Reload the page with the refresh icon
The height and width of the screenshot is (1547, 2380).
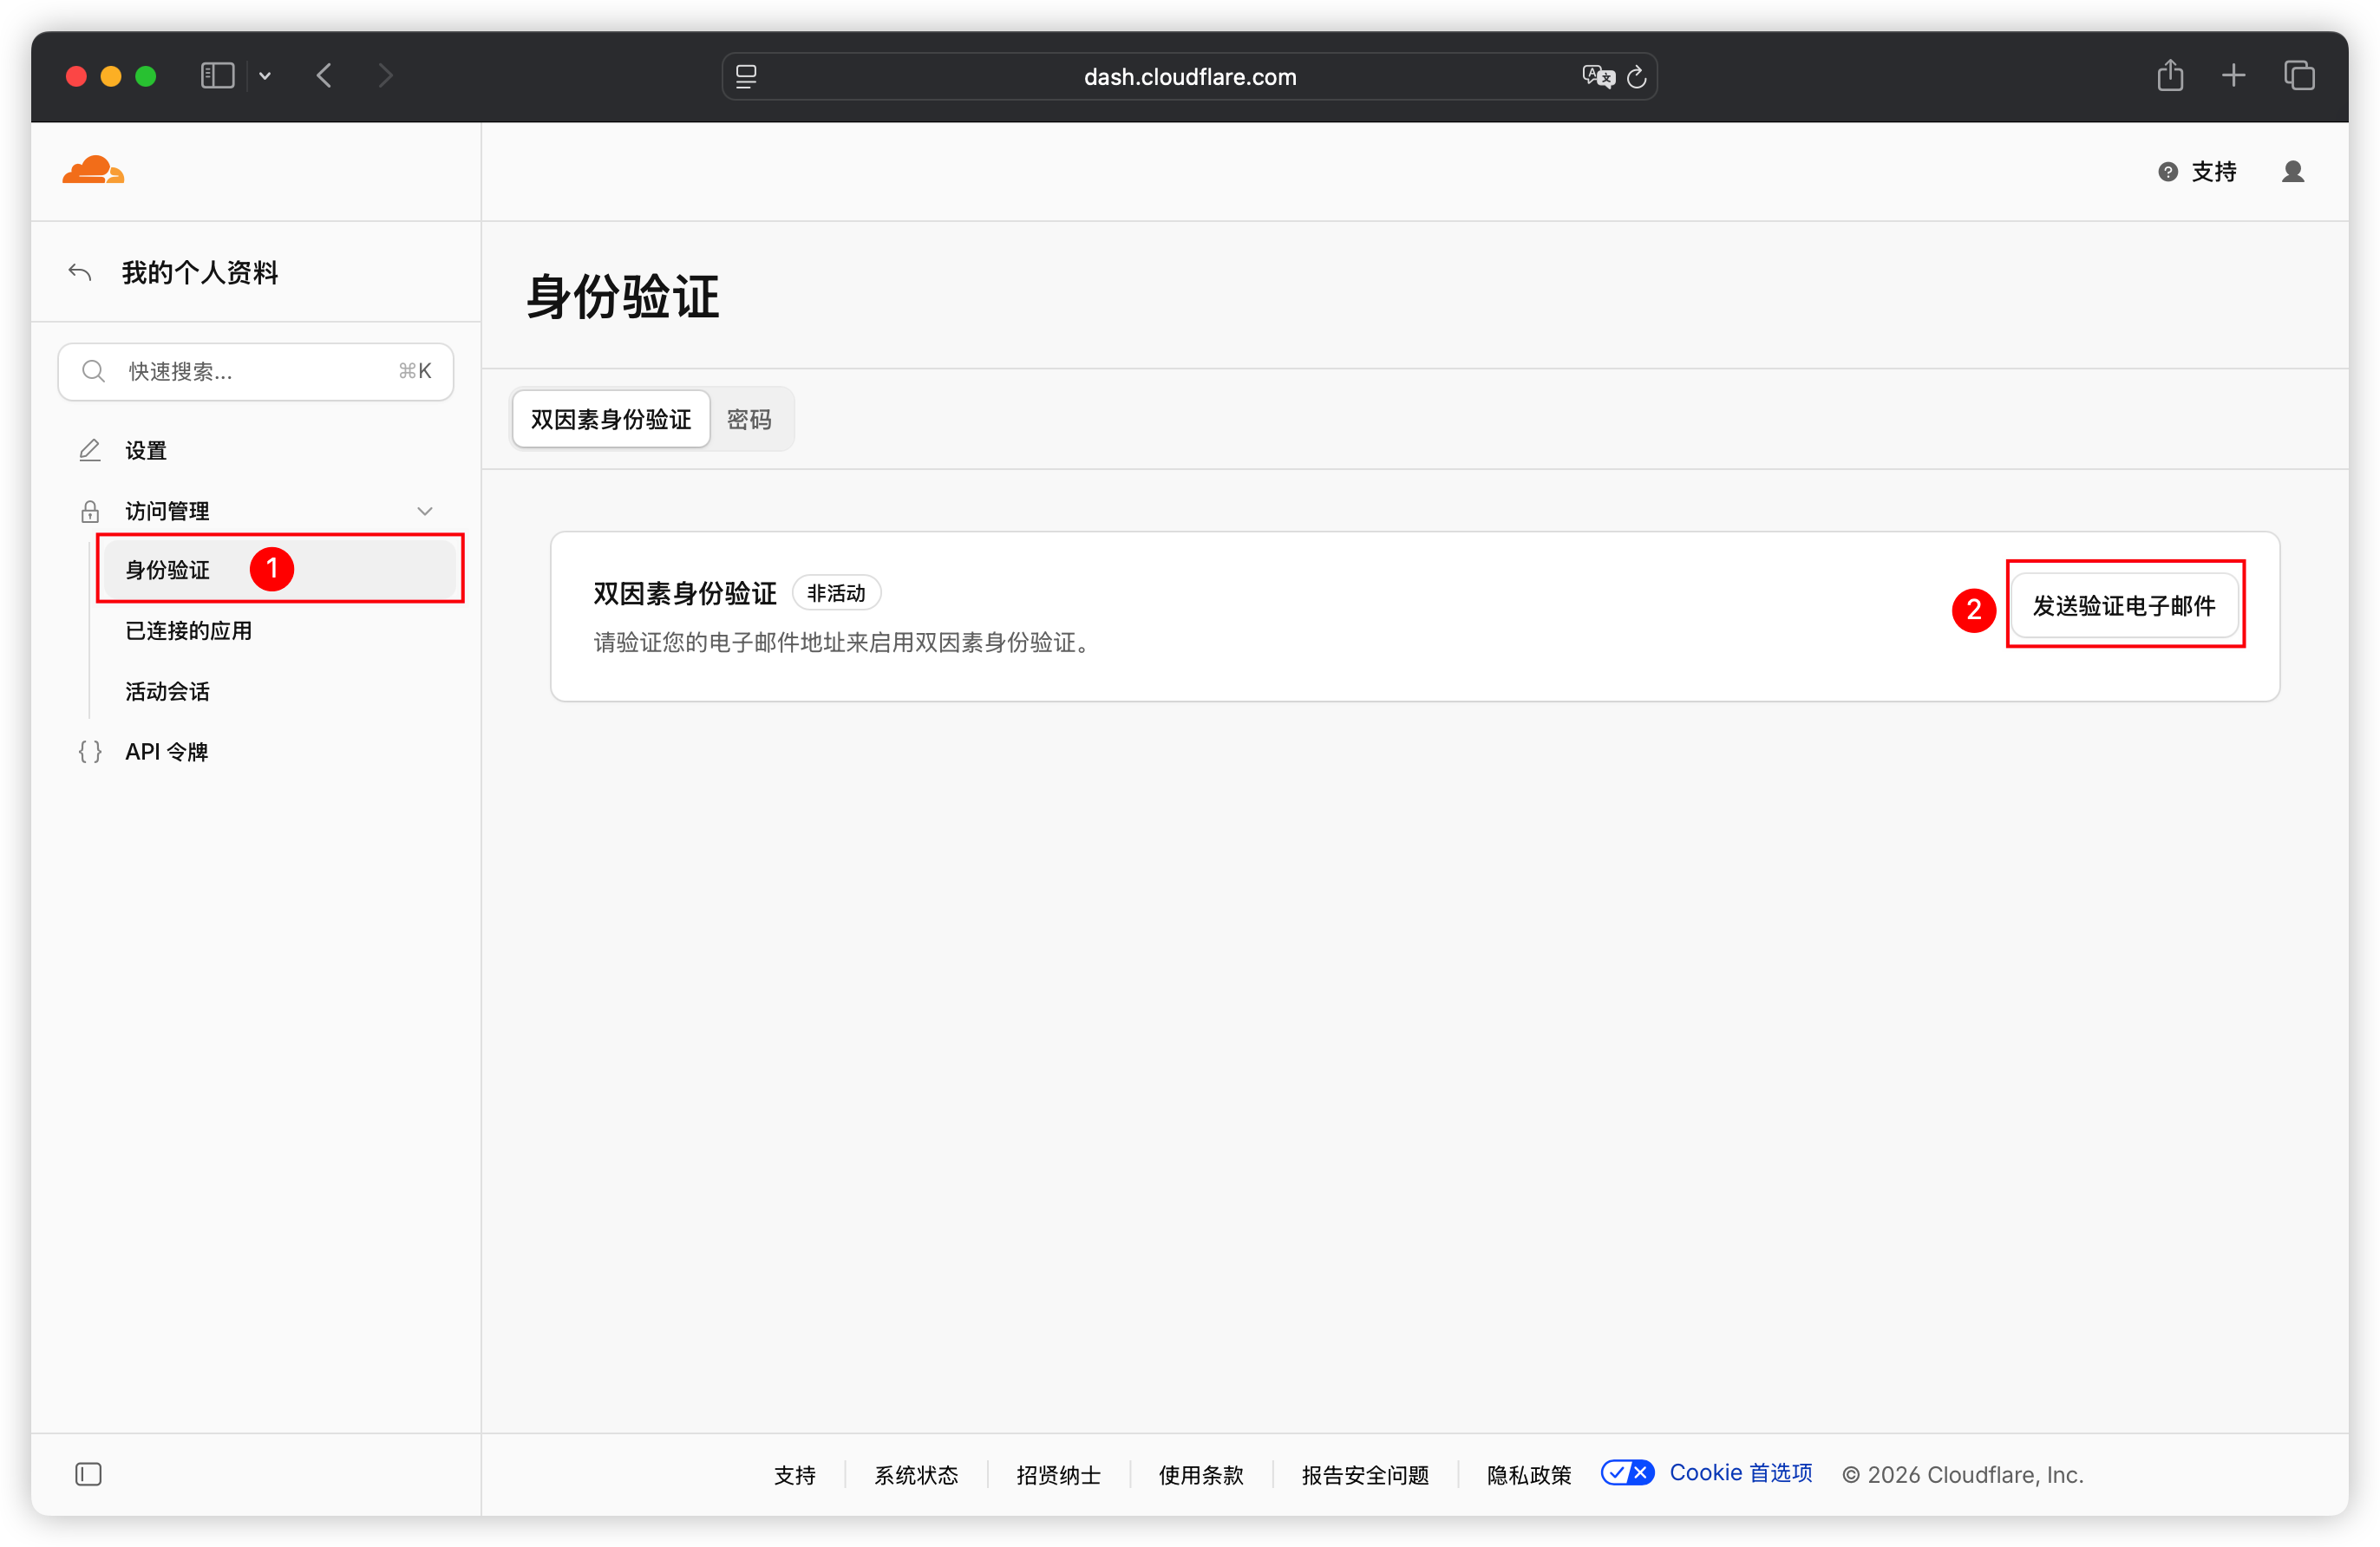pyautogui.click(x=1637, y=76)
